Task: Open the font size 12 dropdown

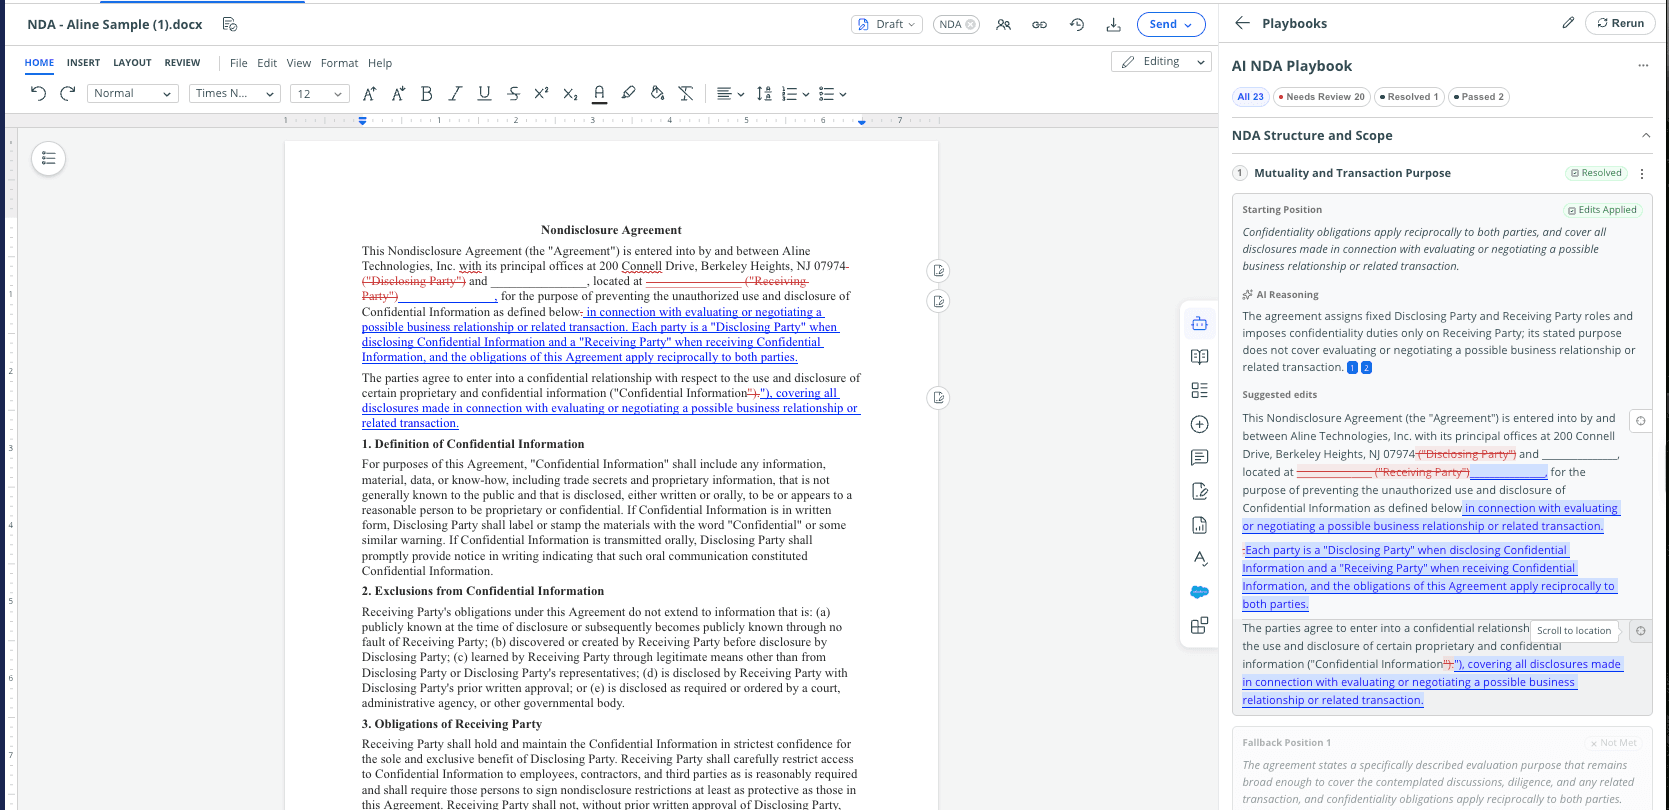Action: (319, 94)
